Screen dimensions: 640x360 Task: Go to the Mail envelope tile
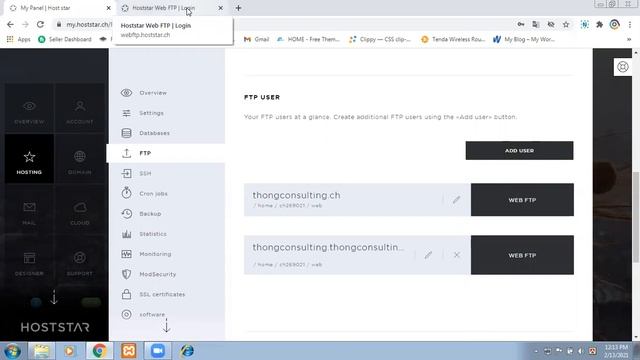[x=29, y=209]
